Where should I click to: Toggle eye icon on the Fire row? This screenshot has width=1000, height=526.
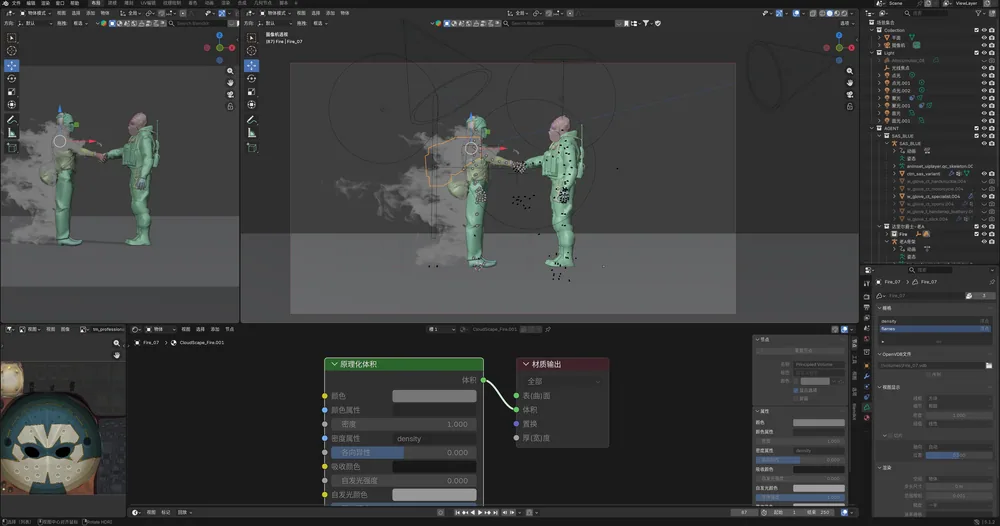984,234
